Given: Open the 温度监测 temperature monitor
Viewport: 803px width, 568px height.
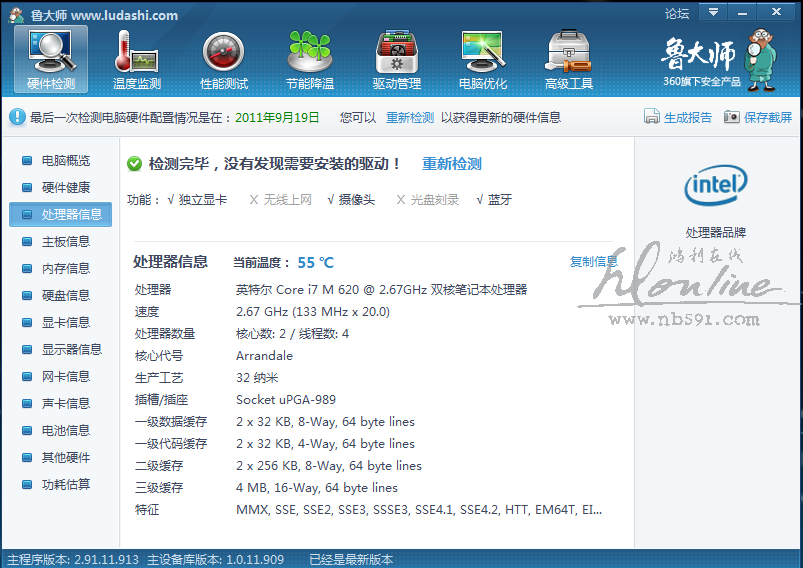Looking at the screenshot, I should 137,59.
